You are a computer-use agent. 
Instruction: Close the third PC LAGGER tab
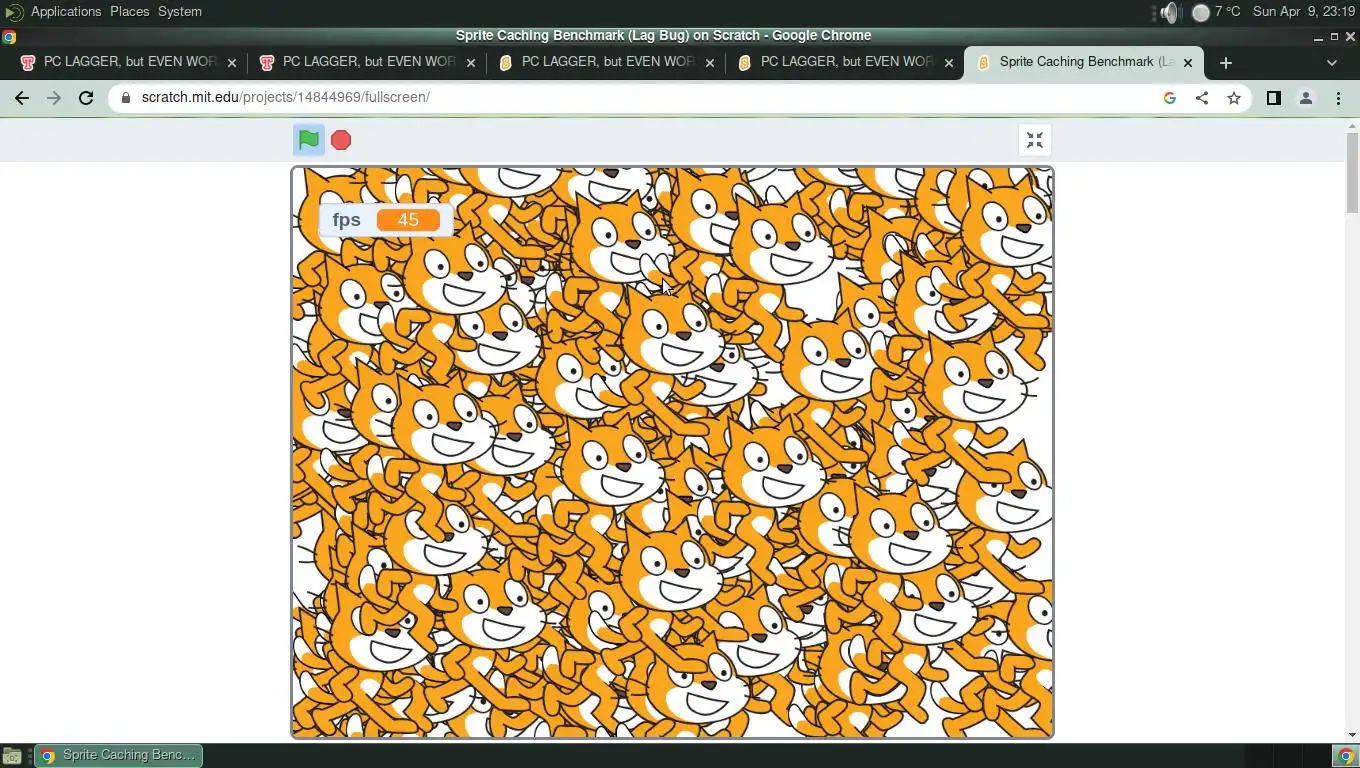[x=710, y=62]
